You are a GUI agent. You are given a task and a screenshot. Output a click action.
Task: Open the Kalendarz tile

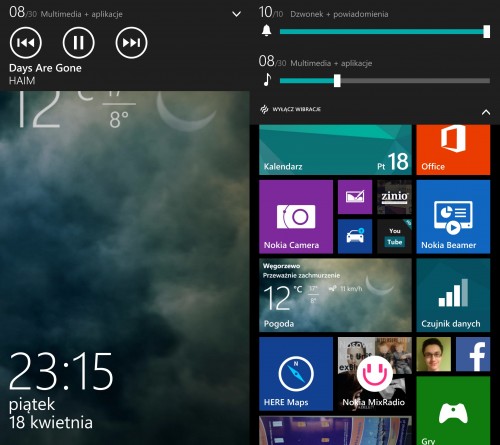click(335, 150)
